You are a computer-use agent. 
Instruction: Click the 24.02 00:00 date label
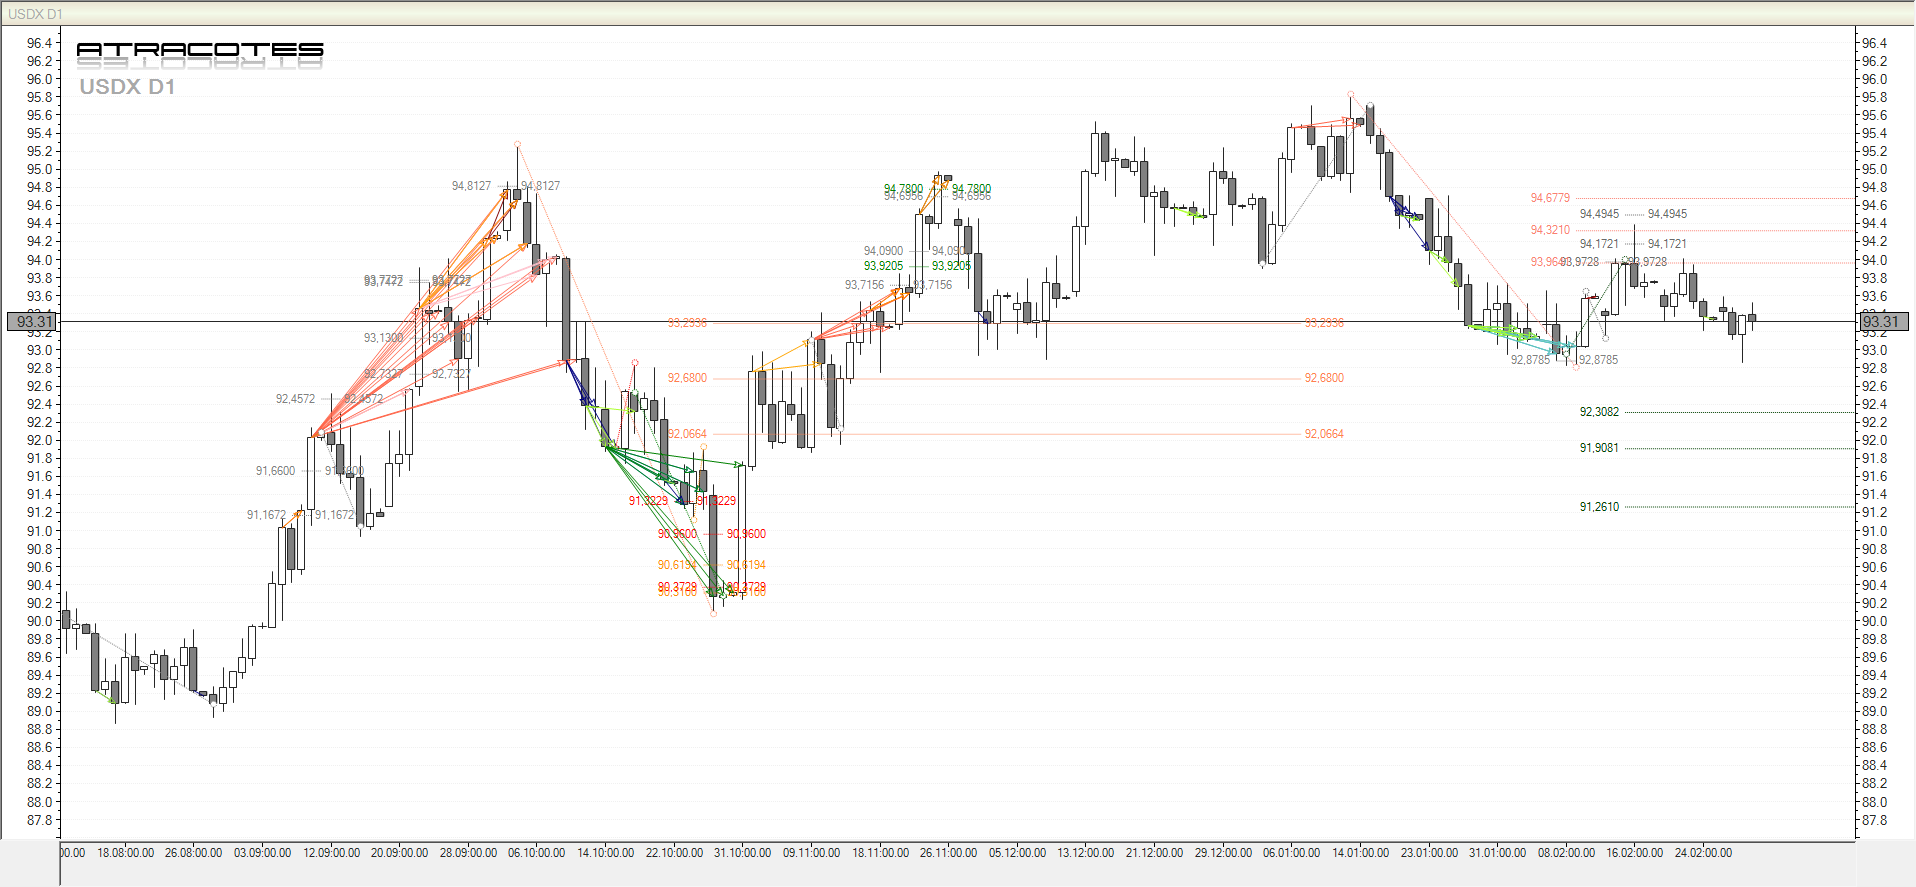click(x=1703, y=853)
